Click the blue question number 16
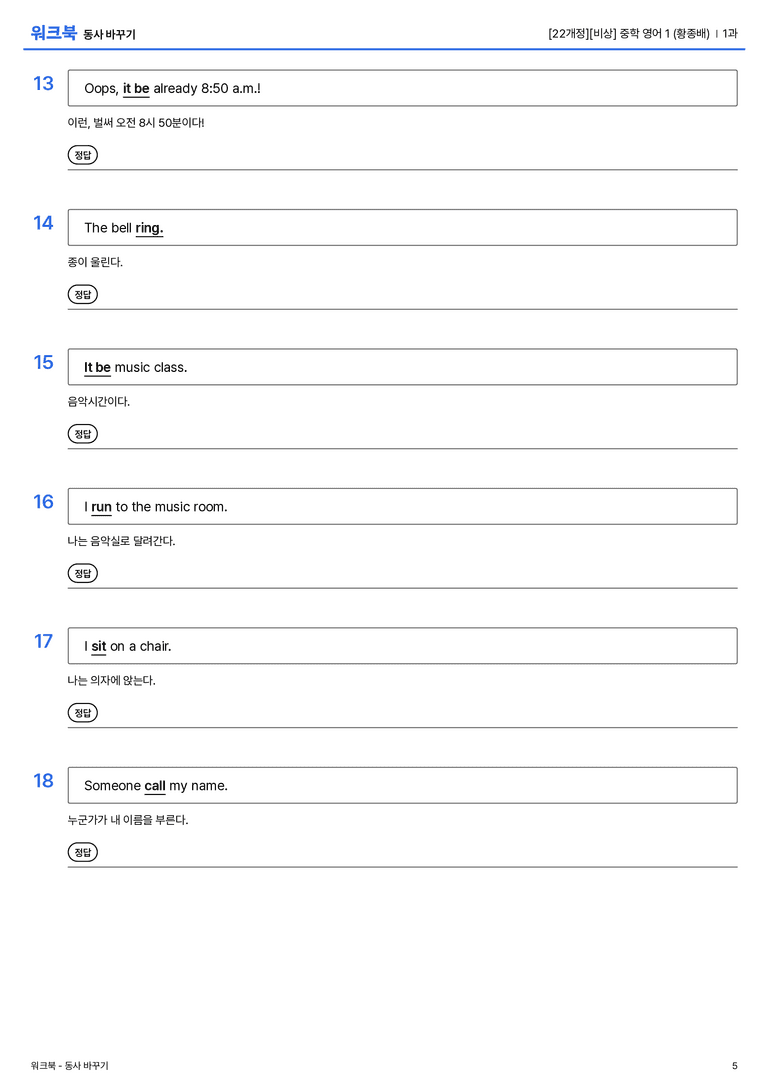This screenshot has height=1087, width=768. click(43, 501)
